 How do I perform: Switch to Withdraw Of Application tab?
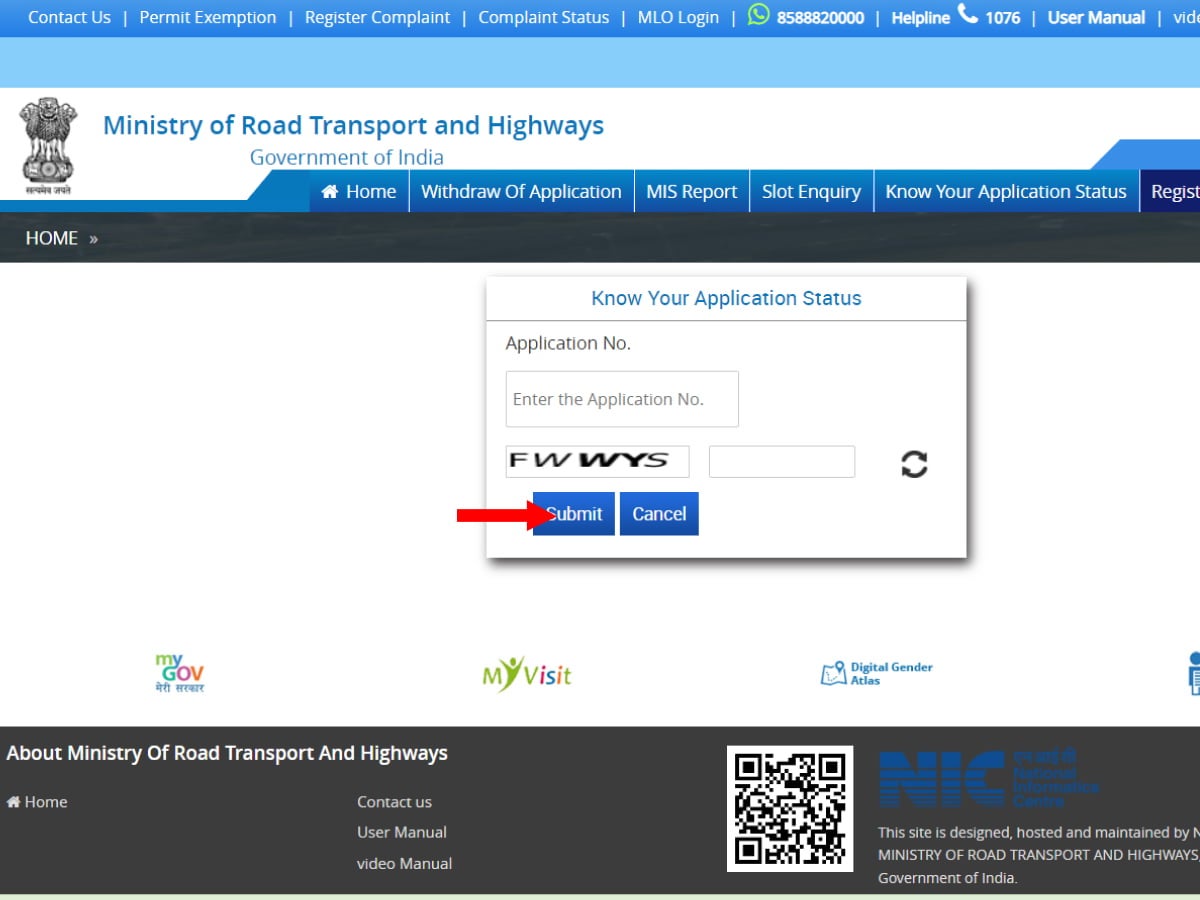[x=521, y=191]
